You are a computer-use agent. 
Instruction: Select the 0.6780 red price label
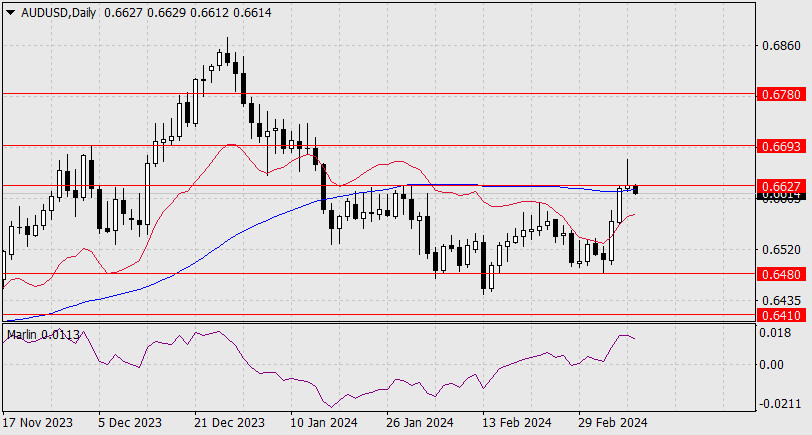pos(781,94)
